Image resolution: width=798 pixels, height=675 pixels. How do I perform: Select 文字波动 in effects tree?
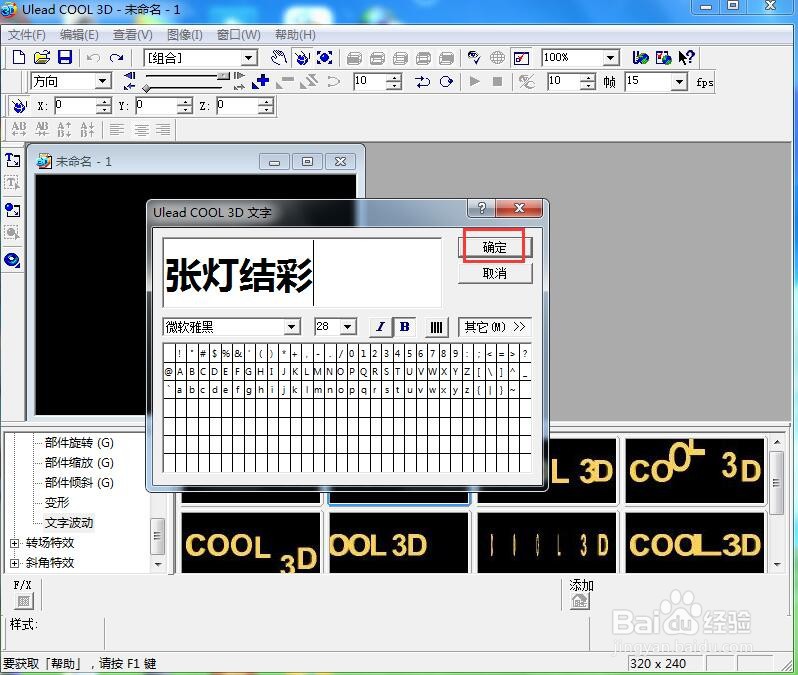coord(69,522)
